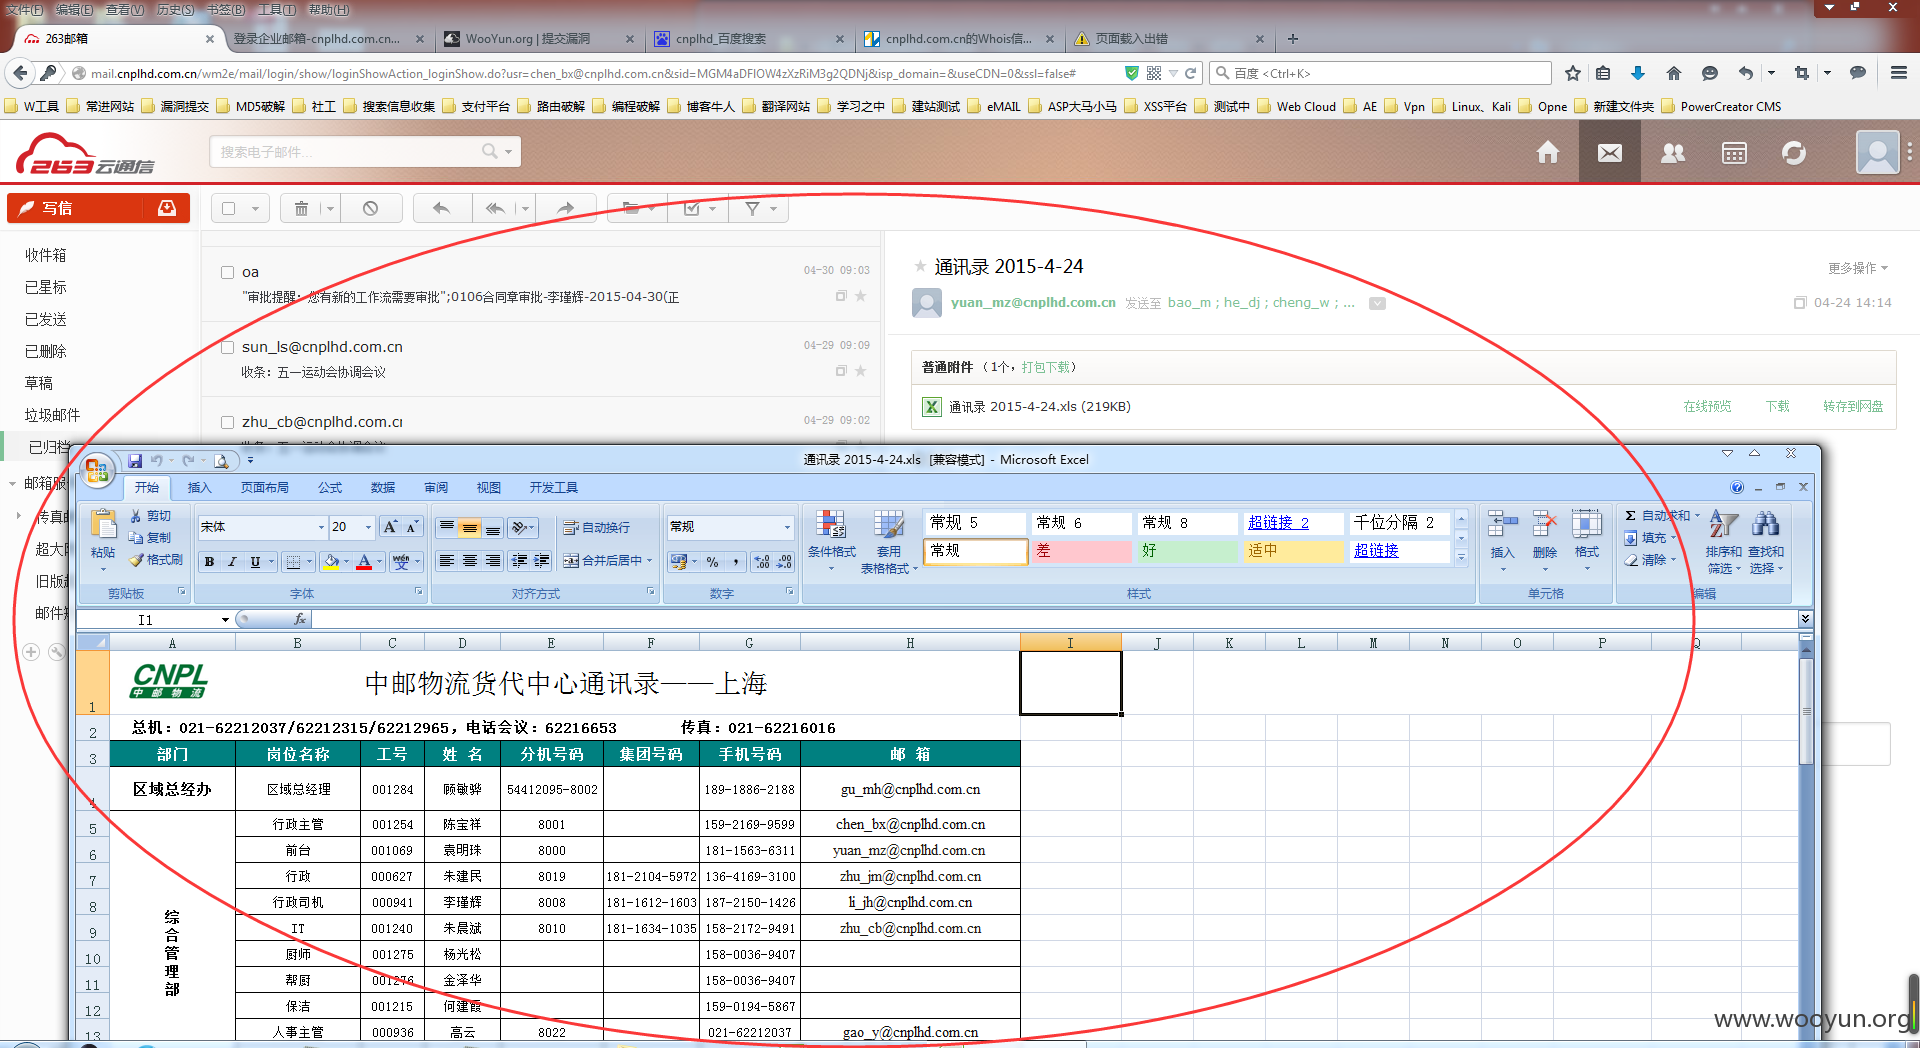Open 263 contacts people icon

click(1672, 152)
